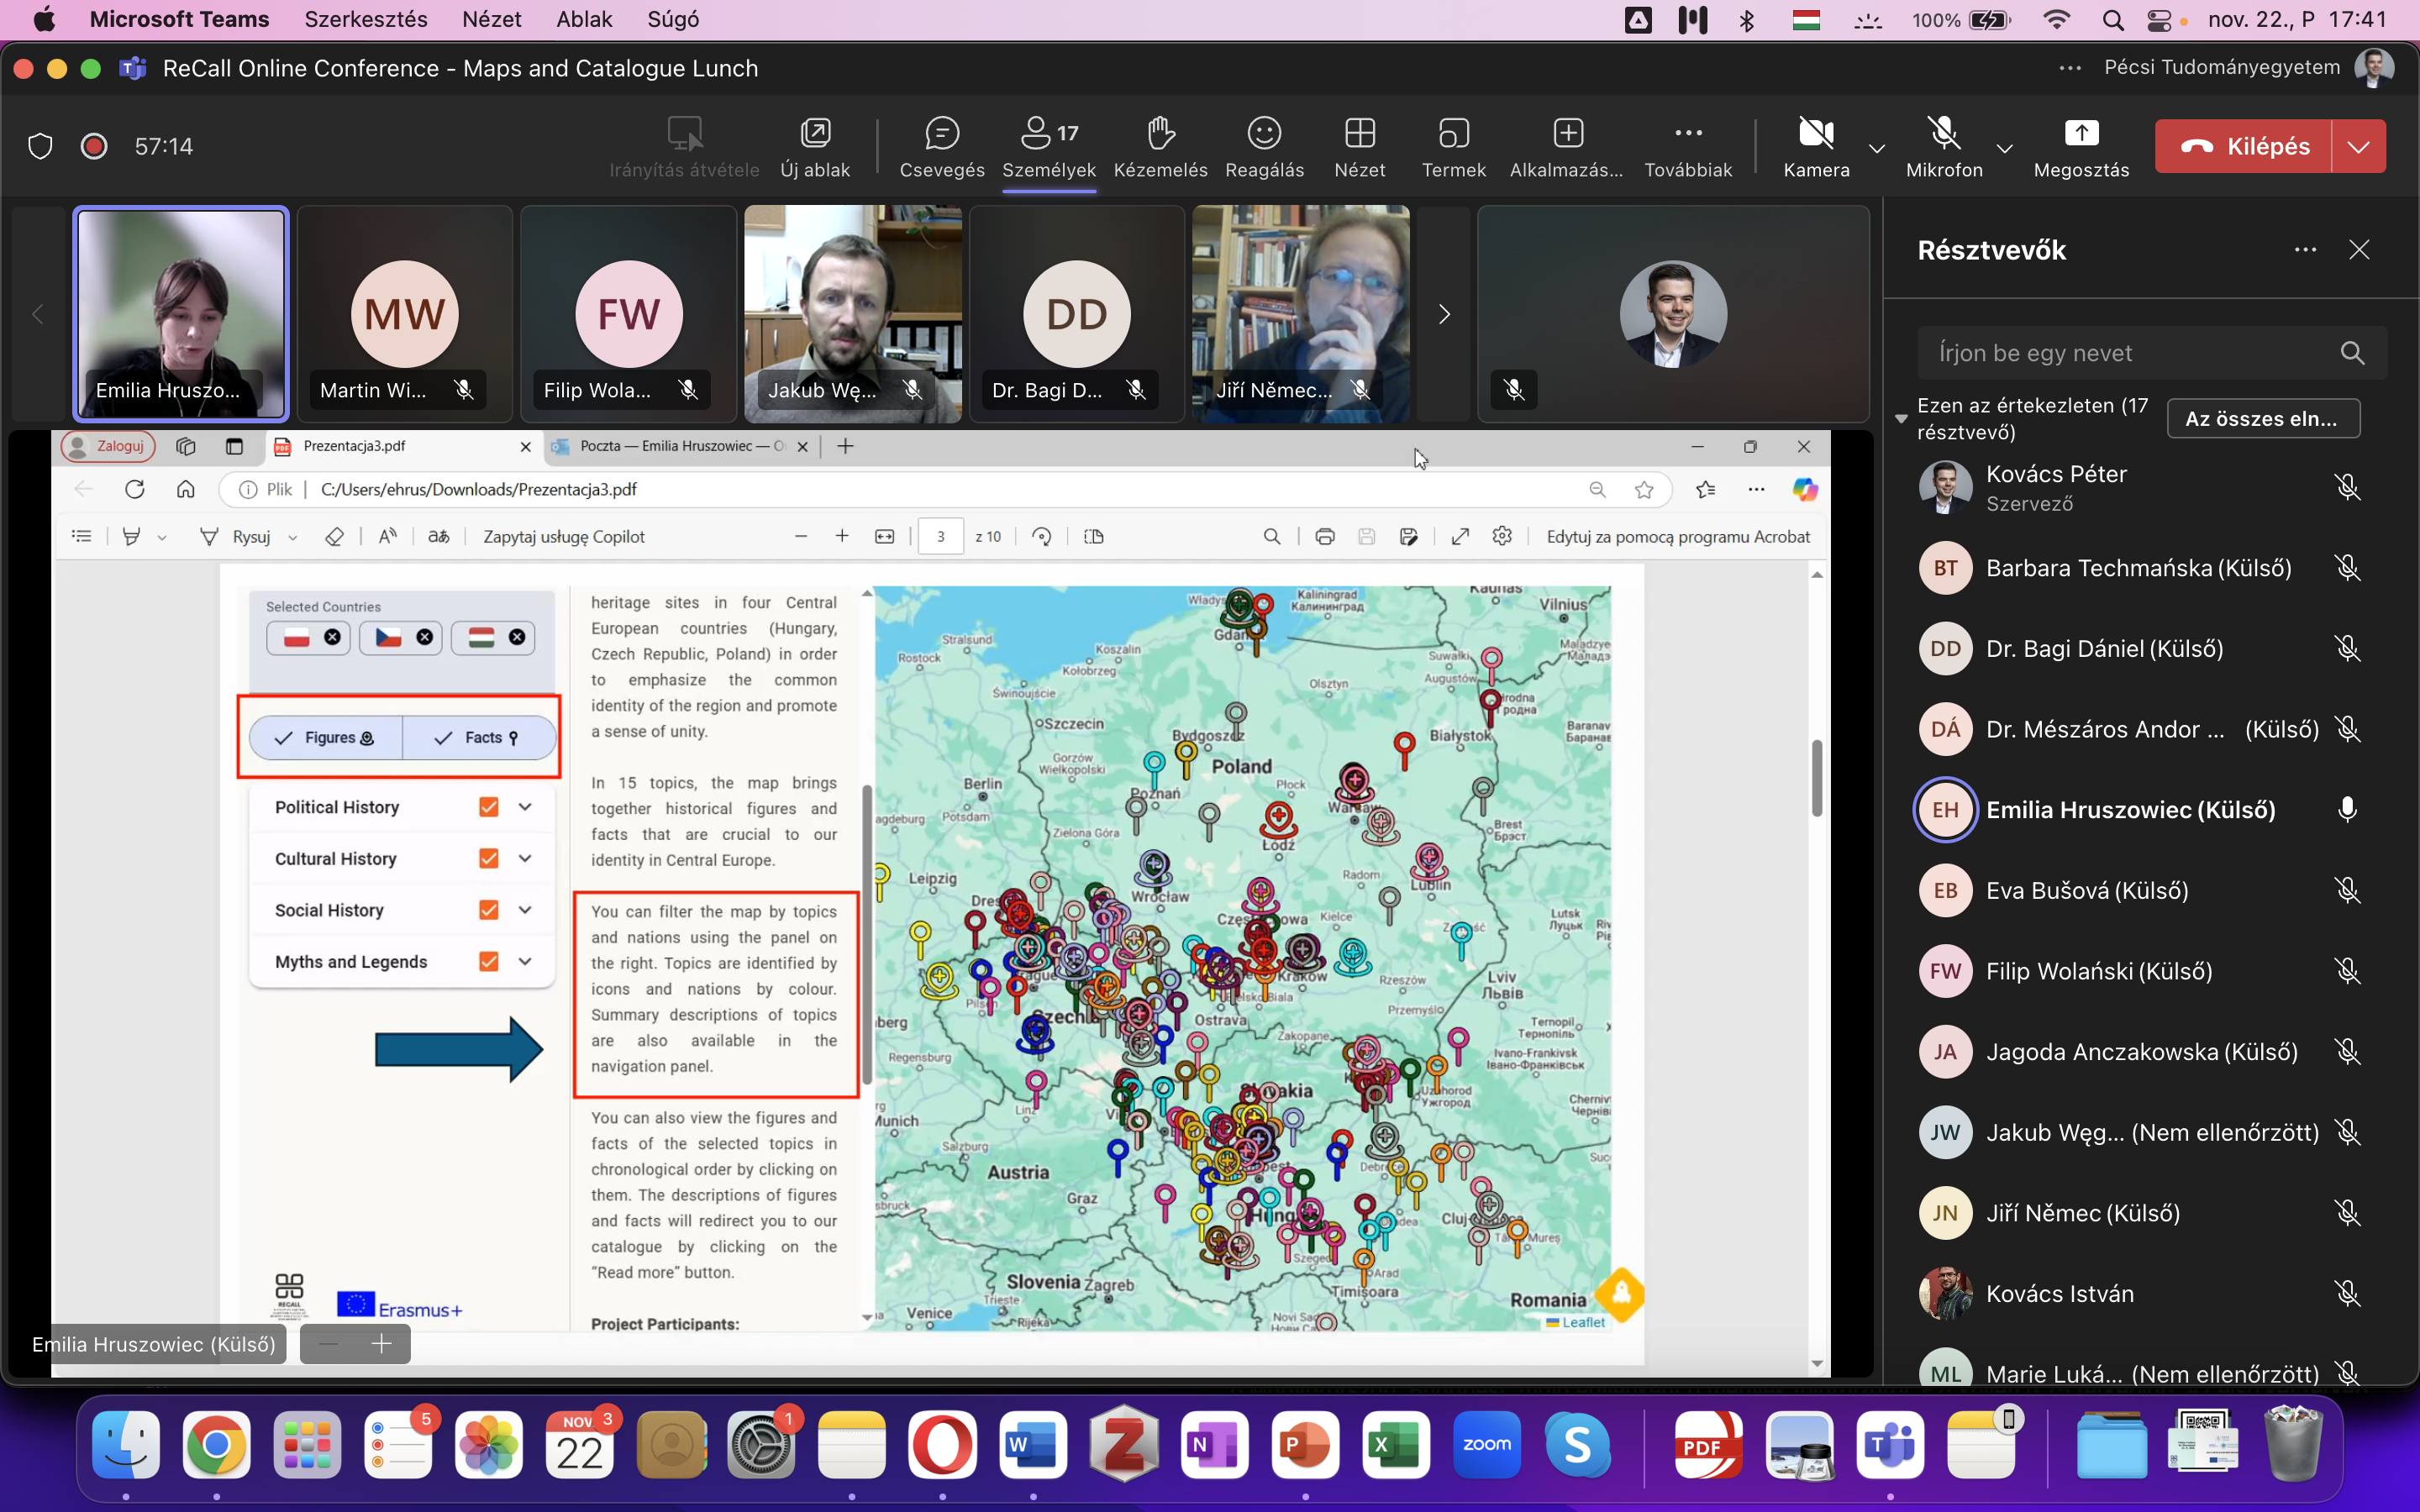The image size is (2420, 1512).
Task: Click search magnifier in participant search
Action: click(x=2352, y=353)
